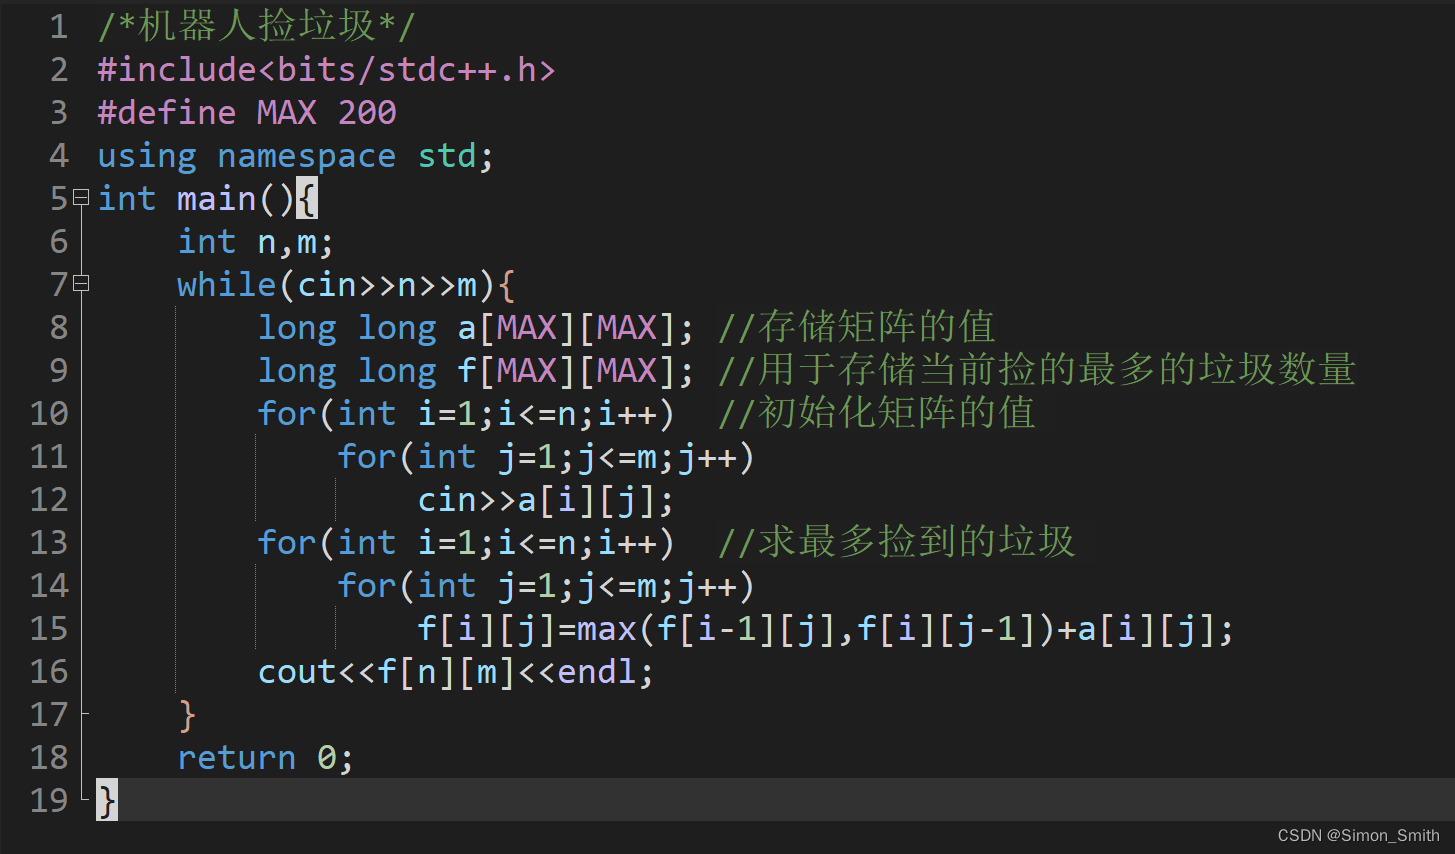
Task: Click 'while(cin>>n>>m){' on line 7
Action: pos(347,285)
